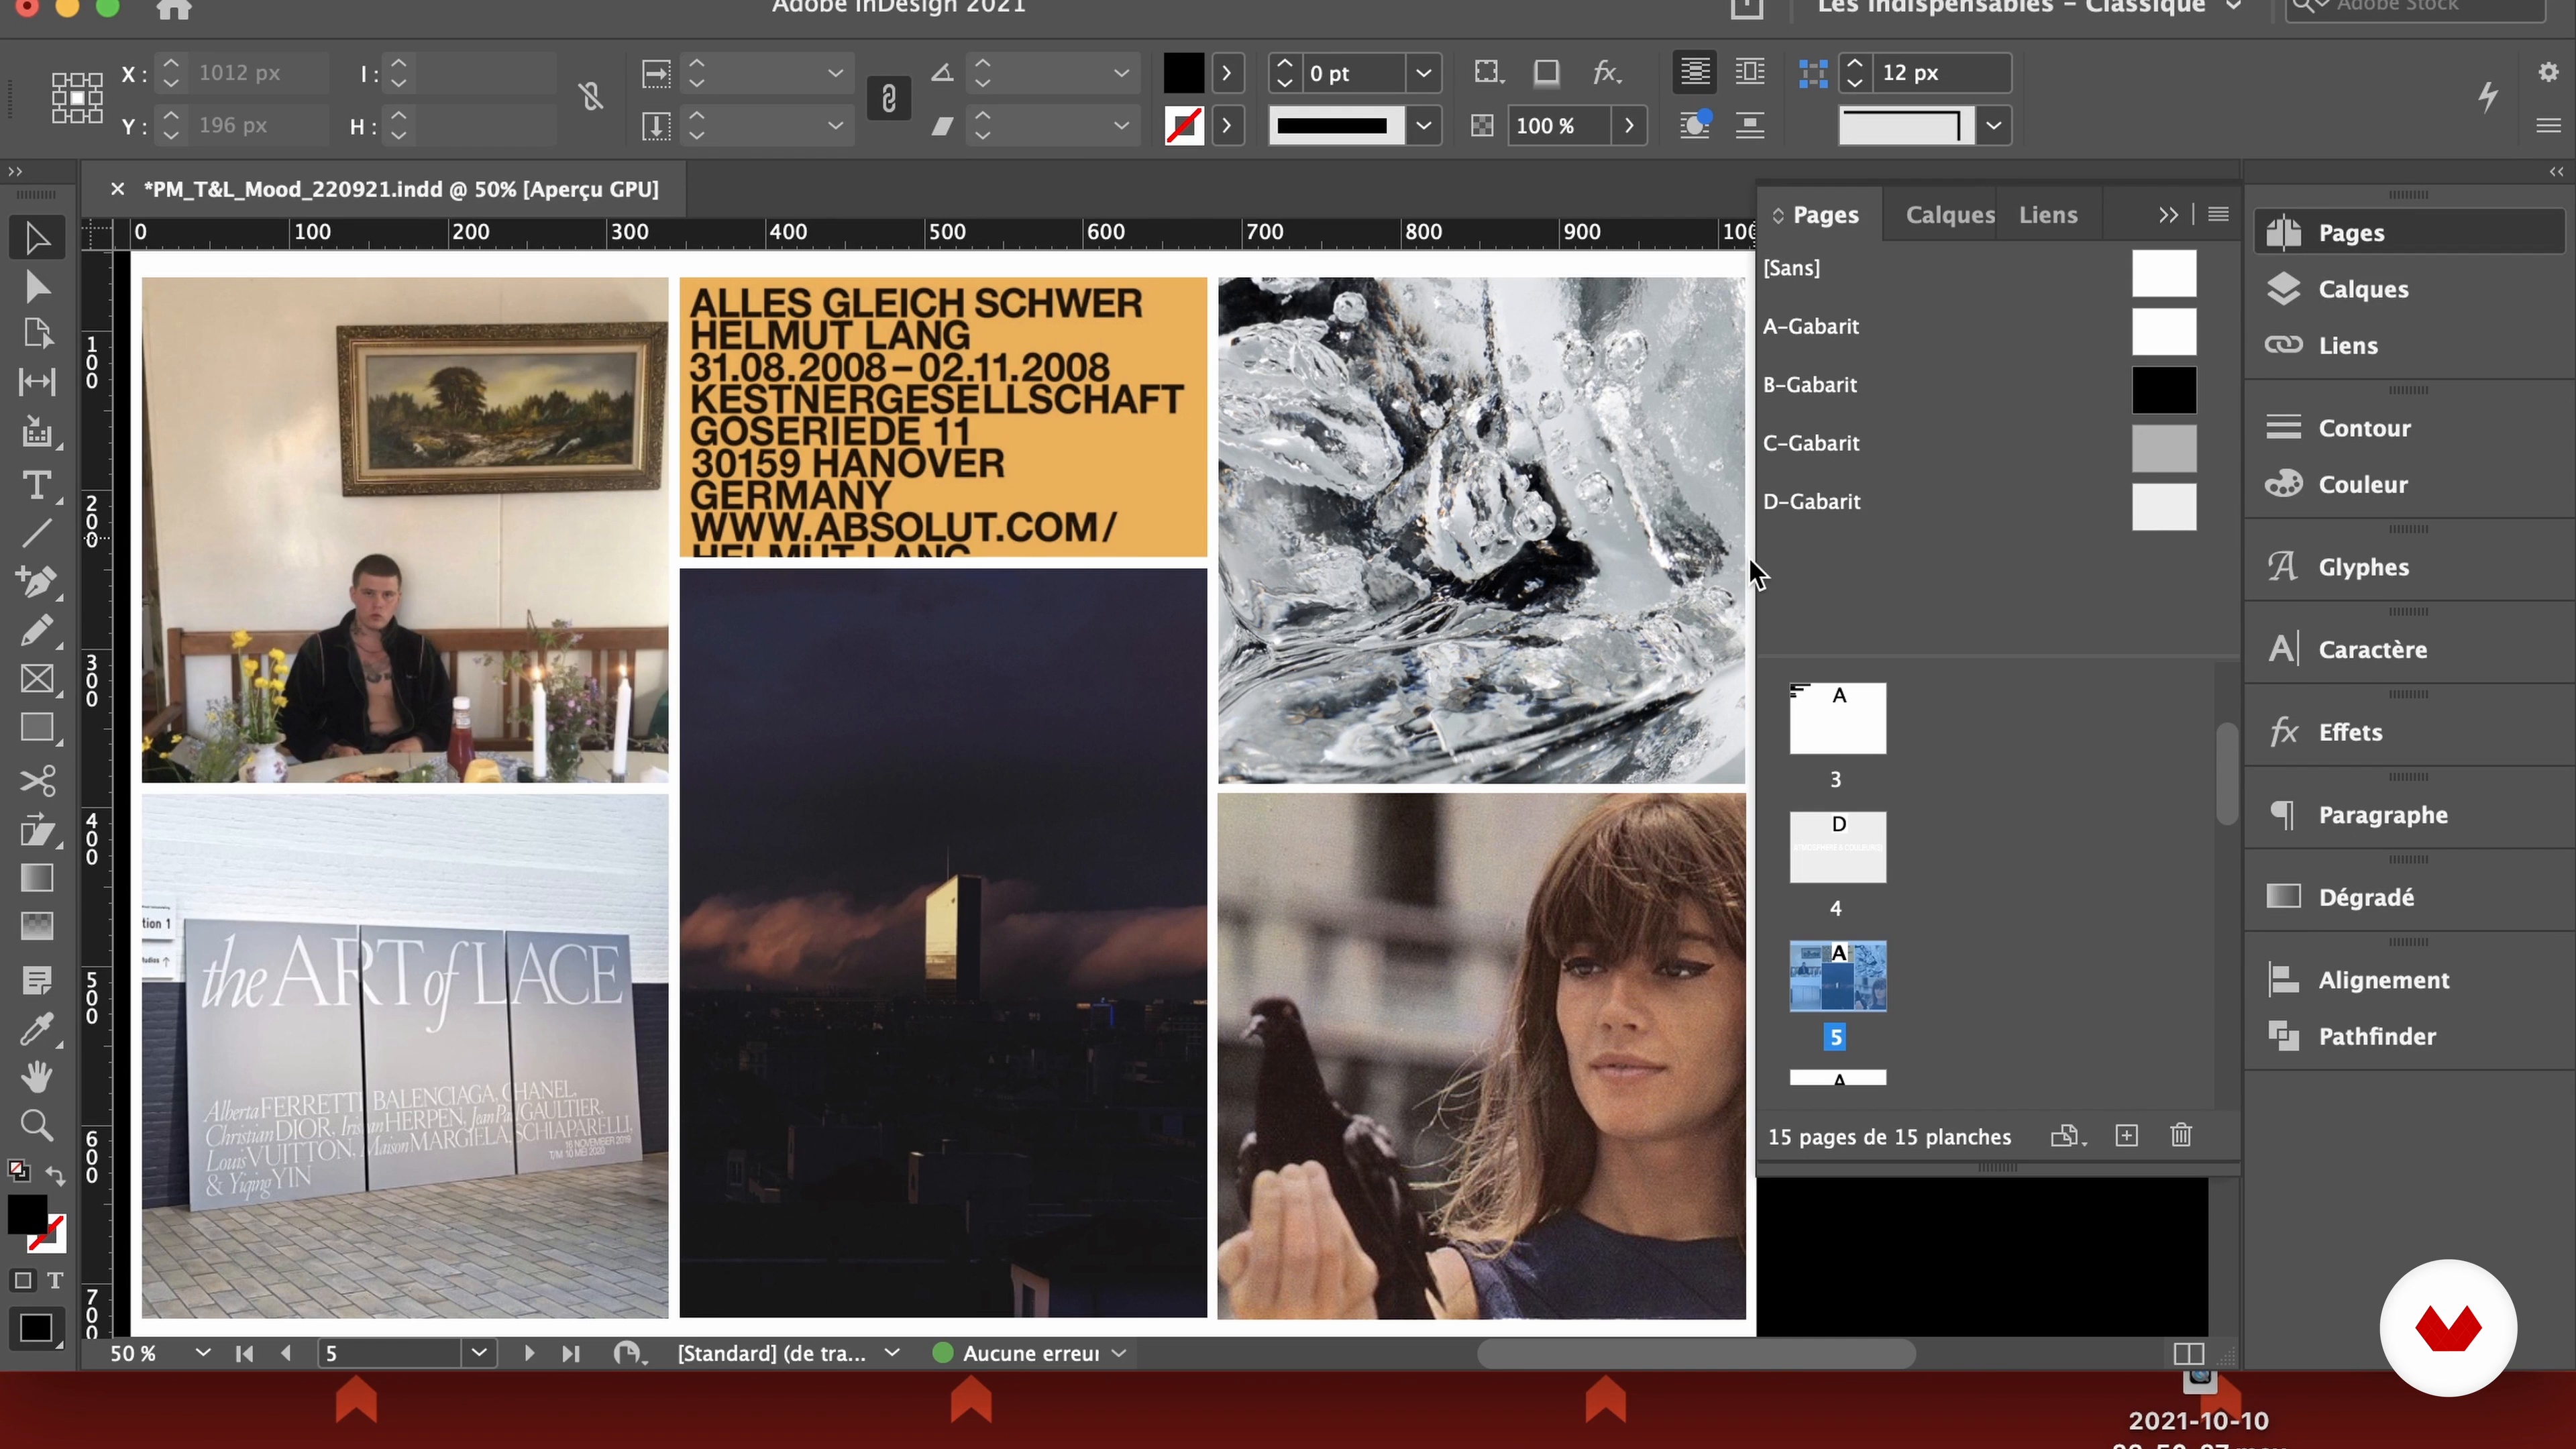Select the Page tool
This screenshot has width=2576, height=1449.
tap(37, 334)
